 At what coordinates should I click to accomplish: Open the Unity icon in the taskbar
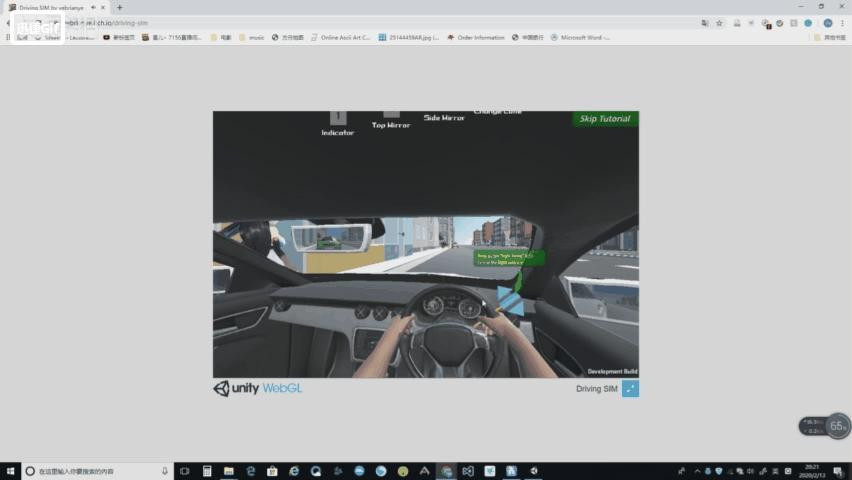[534, 471]
